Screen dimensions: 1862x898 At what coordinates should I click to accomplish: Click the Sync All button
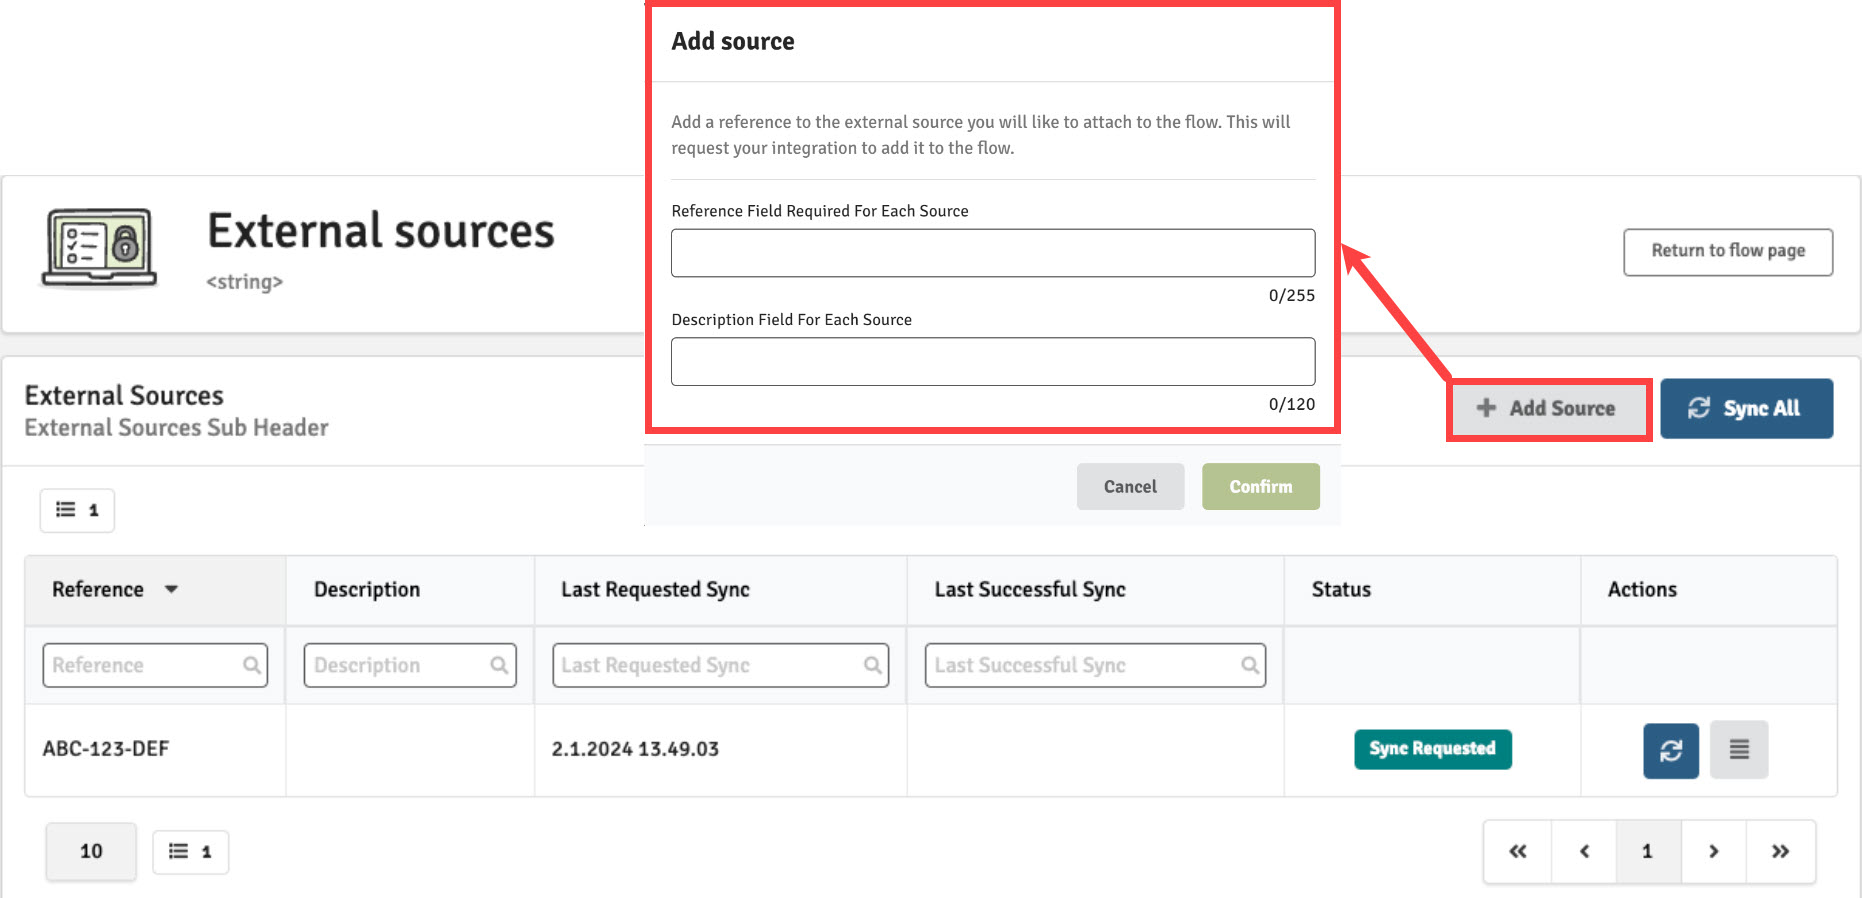[1746, 408]
